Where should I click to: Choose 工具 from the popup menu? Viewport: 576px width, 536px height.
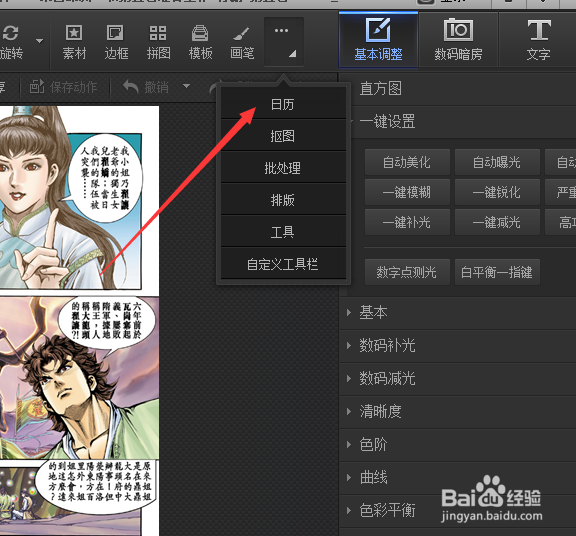[283, 232]
